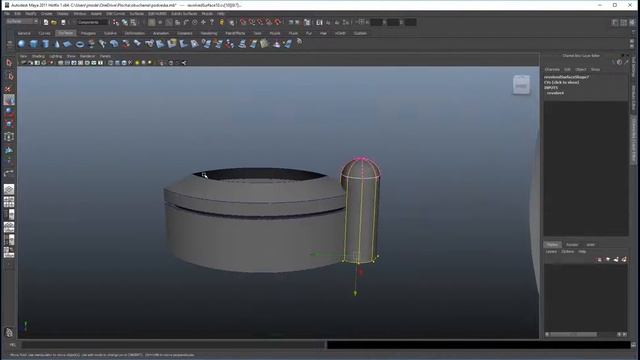Activate the Universal Manipulator tool

tap(9, 137)
